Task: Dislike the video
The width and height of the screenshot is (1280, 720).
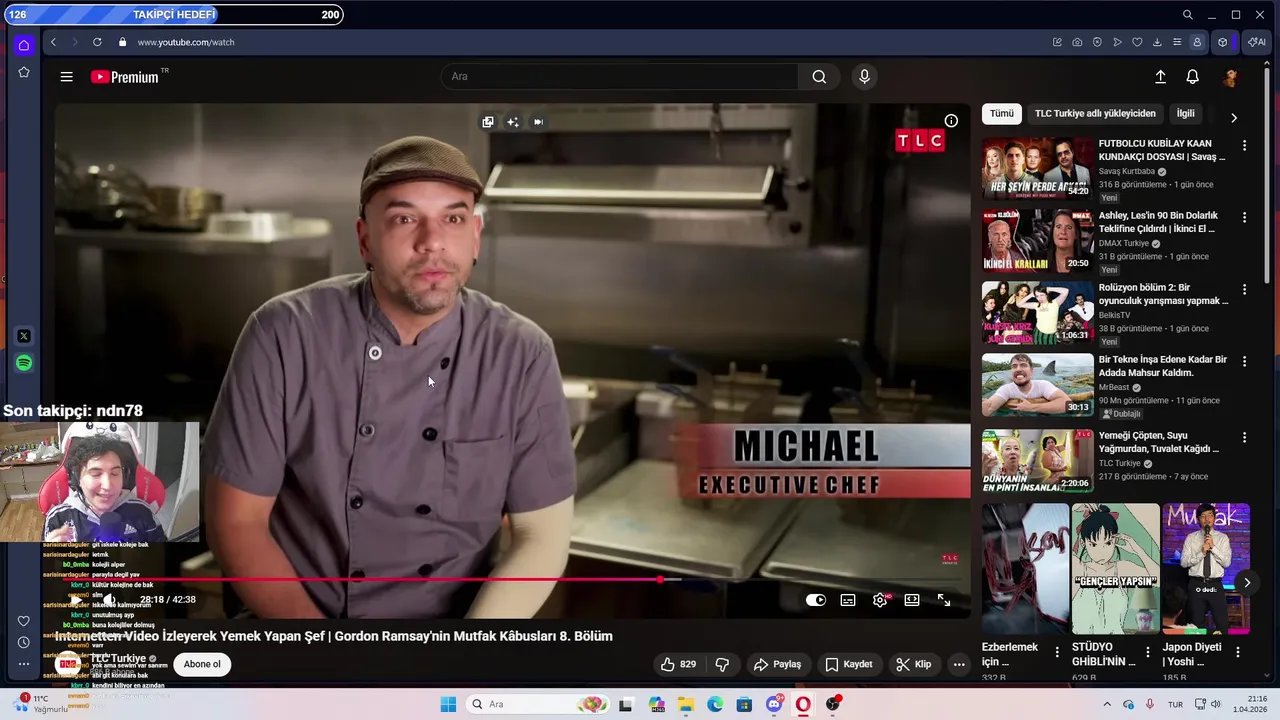Action: [722, 664]
